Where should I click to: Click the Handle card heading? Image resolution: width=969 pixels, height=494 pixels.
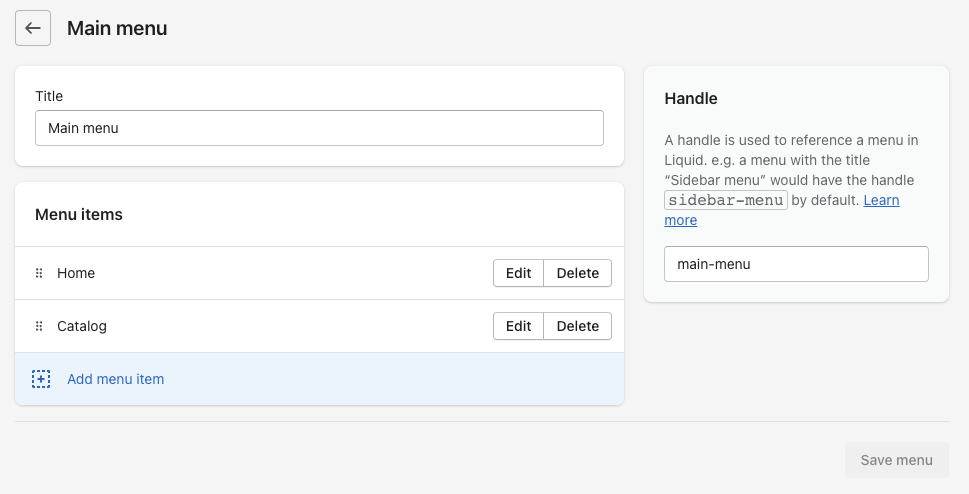coord(691,98)
